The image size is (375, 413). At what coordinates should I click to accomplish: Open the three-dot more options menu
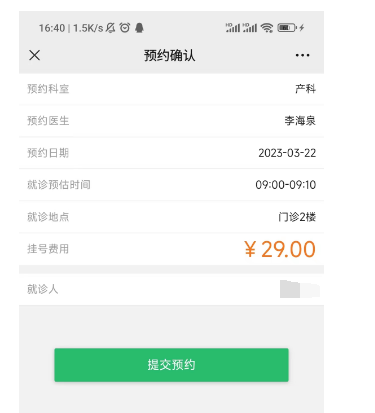(x=302, y=55)
